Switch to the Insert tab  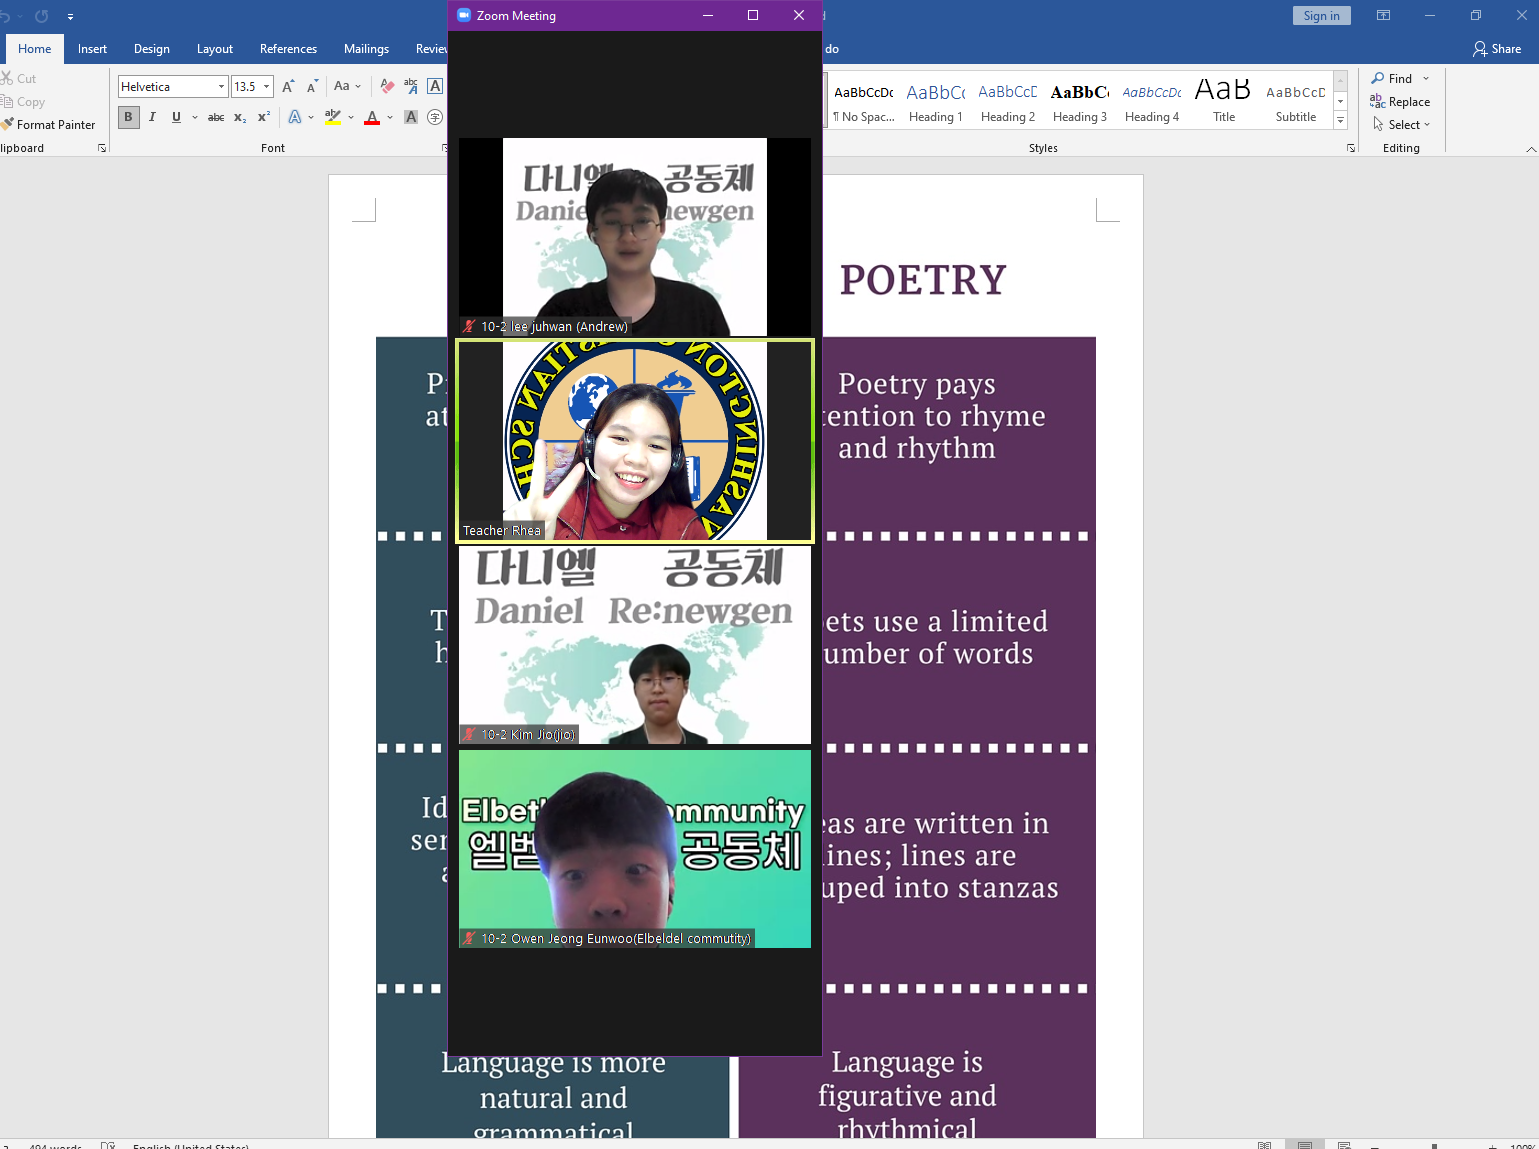(92, 49)
